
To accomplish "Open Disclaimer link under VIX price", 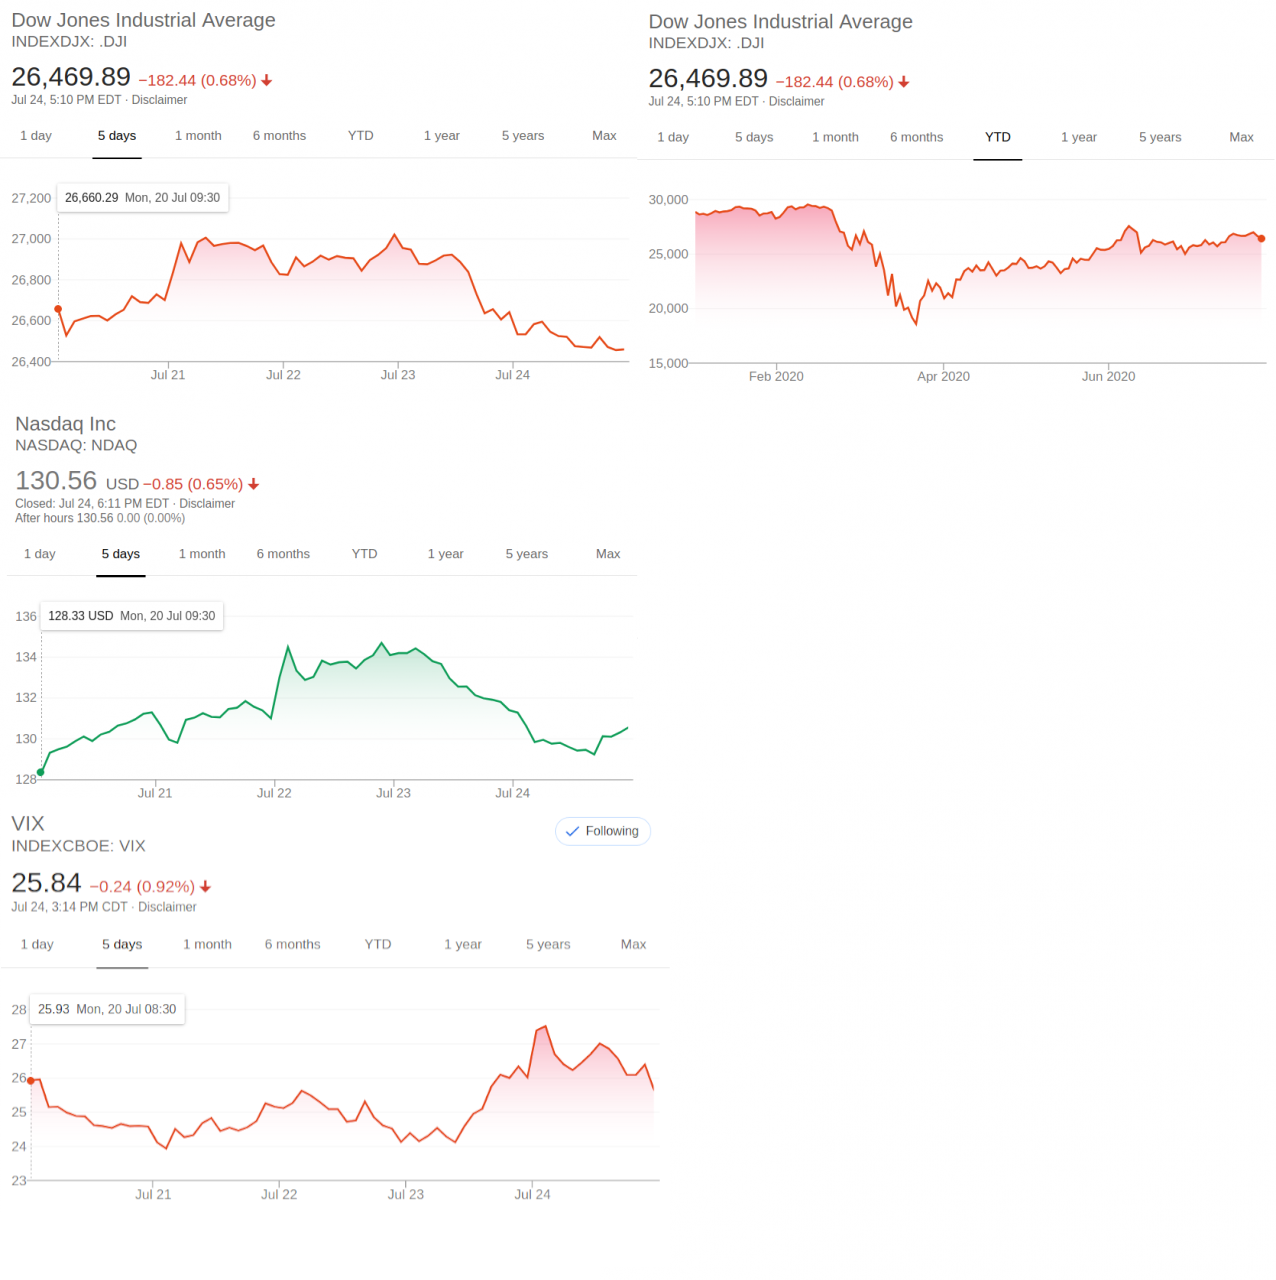I will pos(167,907).
